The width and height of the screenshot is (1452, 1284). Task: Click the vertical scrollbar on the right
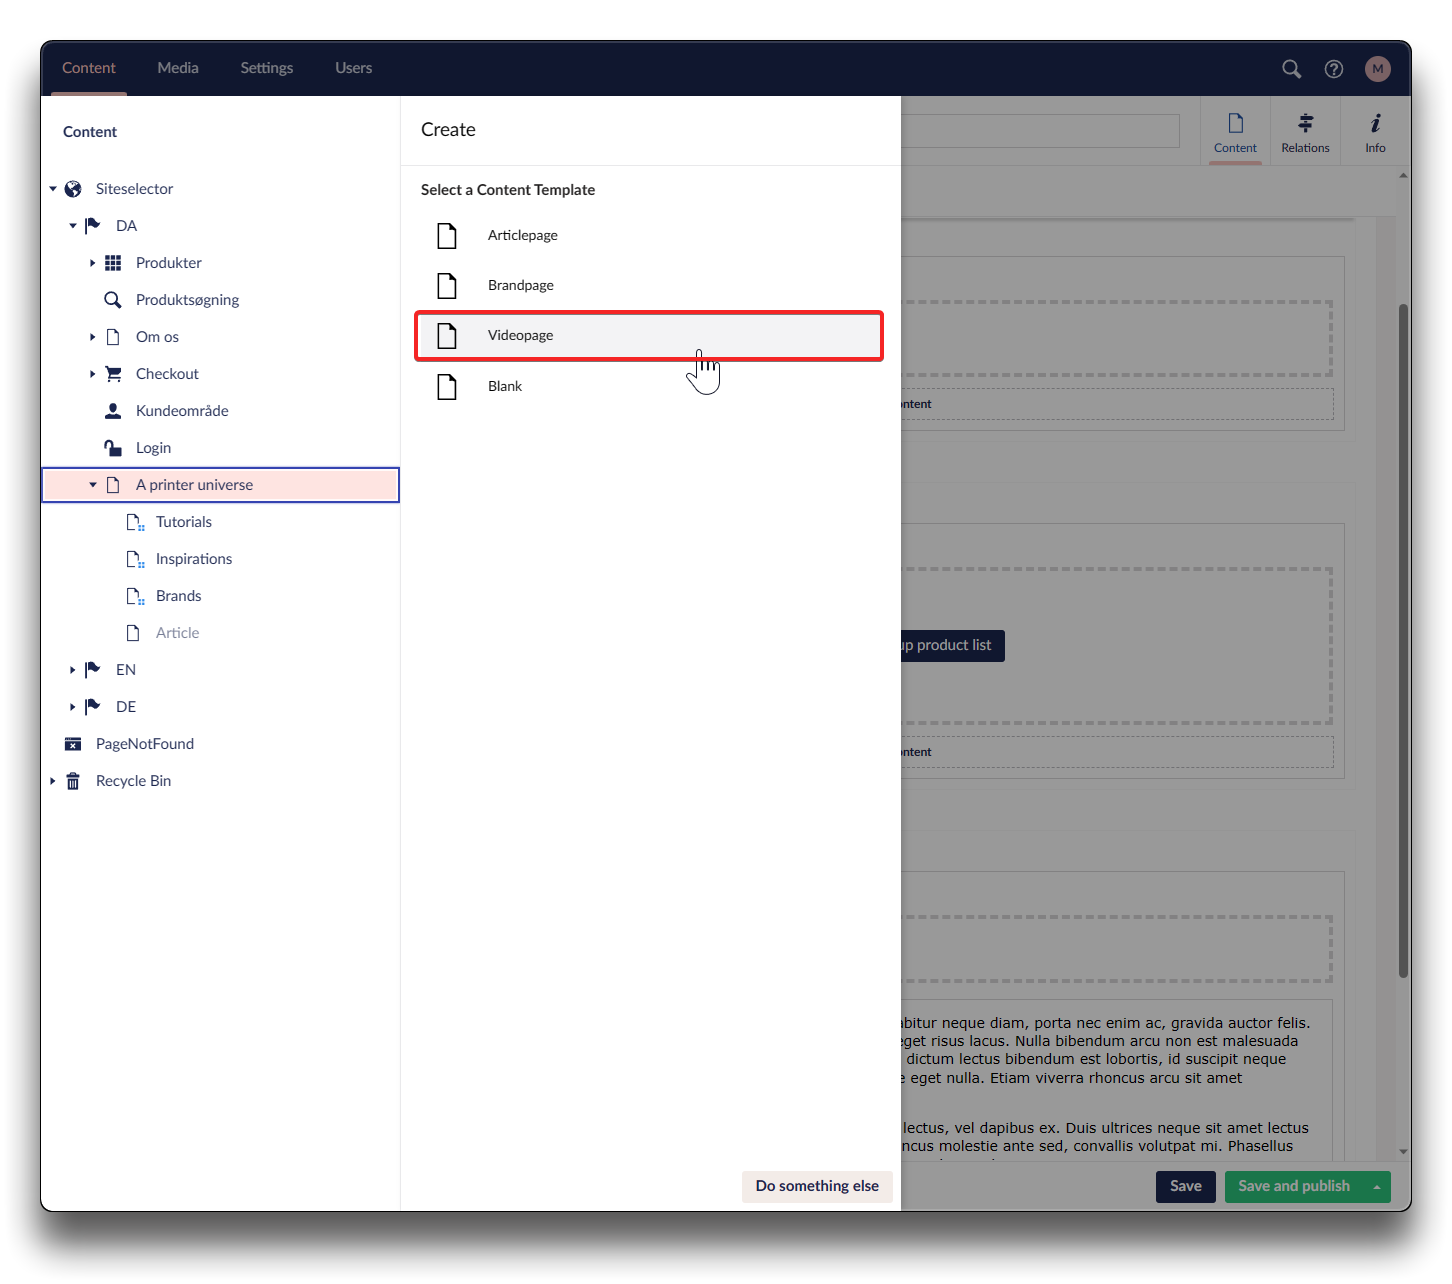pyautogui.click(x=1403, y=640)
